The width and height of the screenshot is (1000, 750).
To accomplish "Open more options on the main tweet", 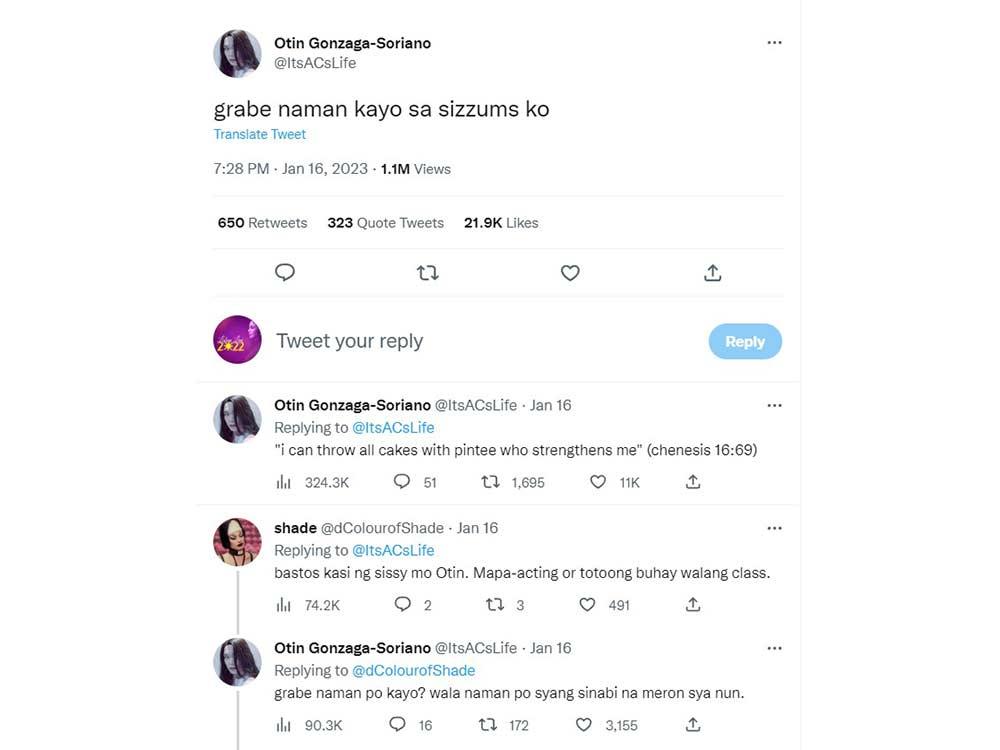I will tap(774, 42).
